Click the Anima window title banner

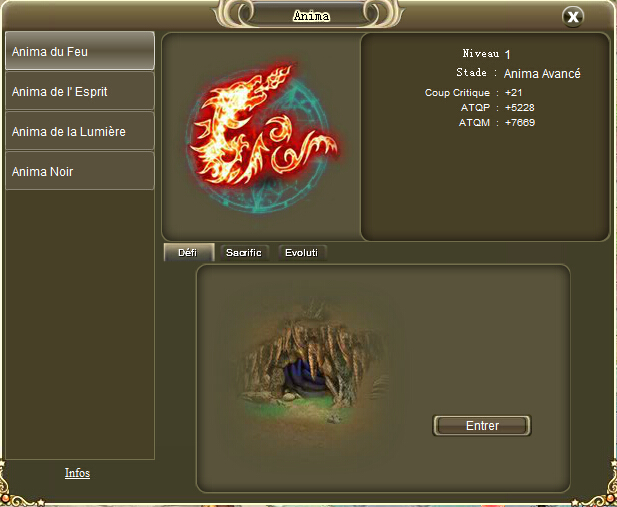click(311, 16)
